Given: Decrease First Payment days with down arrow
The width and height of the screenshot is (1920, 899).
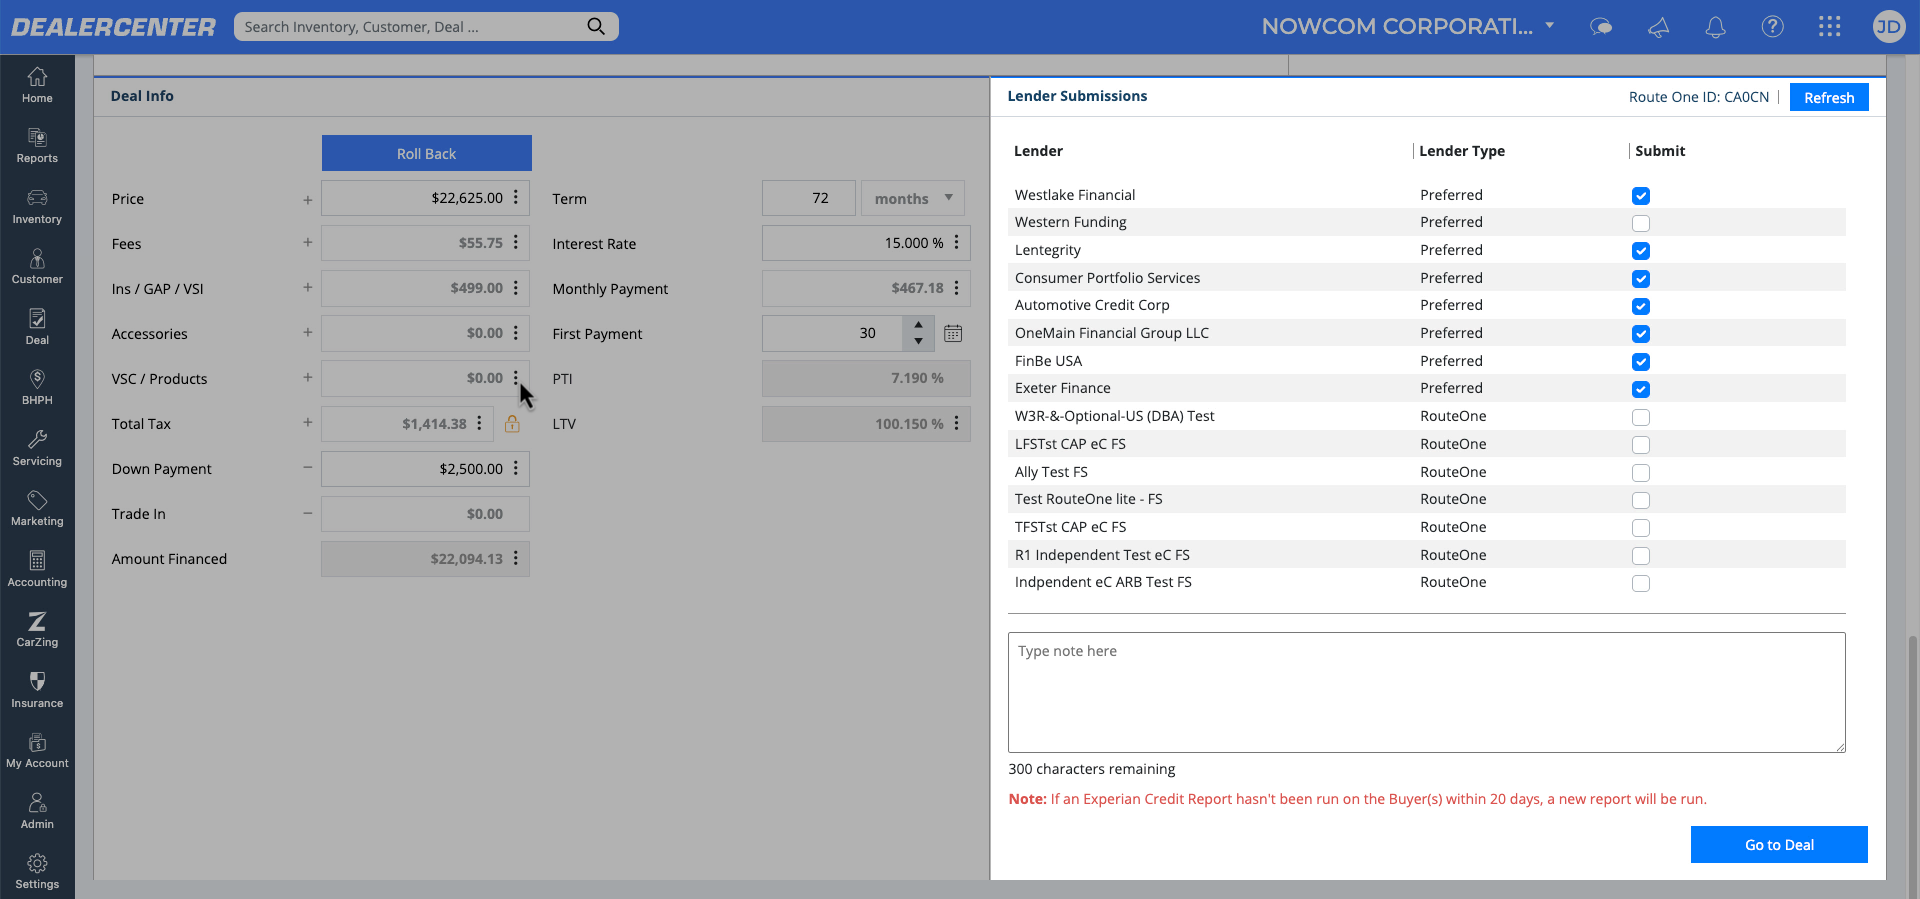Looking at the screenshot, I should pos(918,341).
